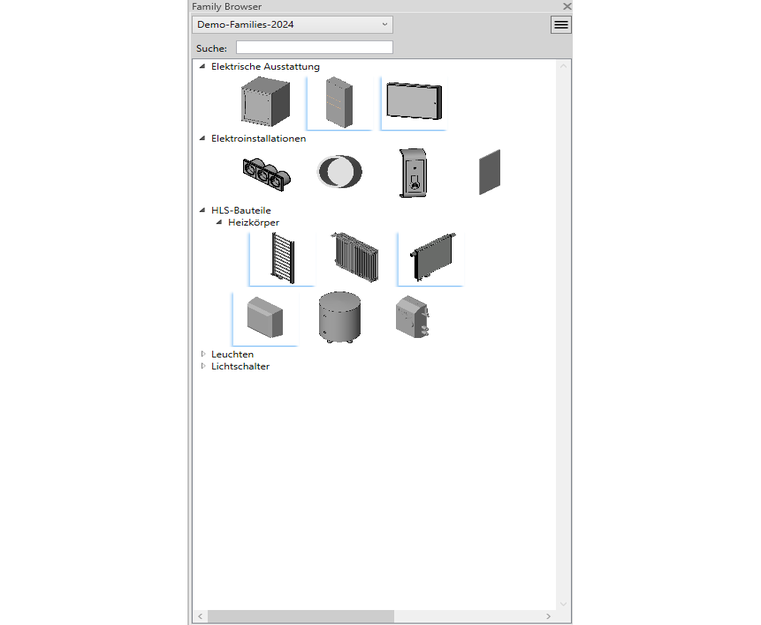Viewport: 761px width, 625px height.
Task: Expand the Leuchten group
Action: 203,354
